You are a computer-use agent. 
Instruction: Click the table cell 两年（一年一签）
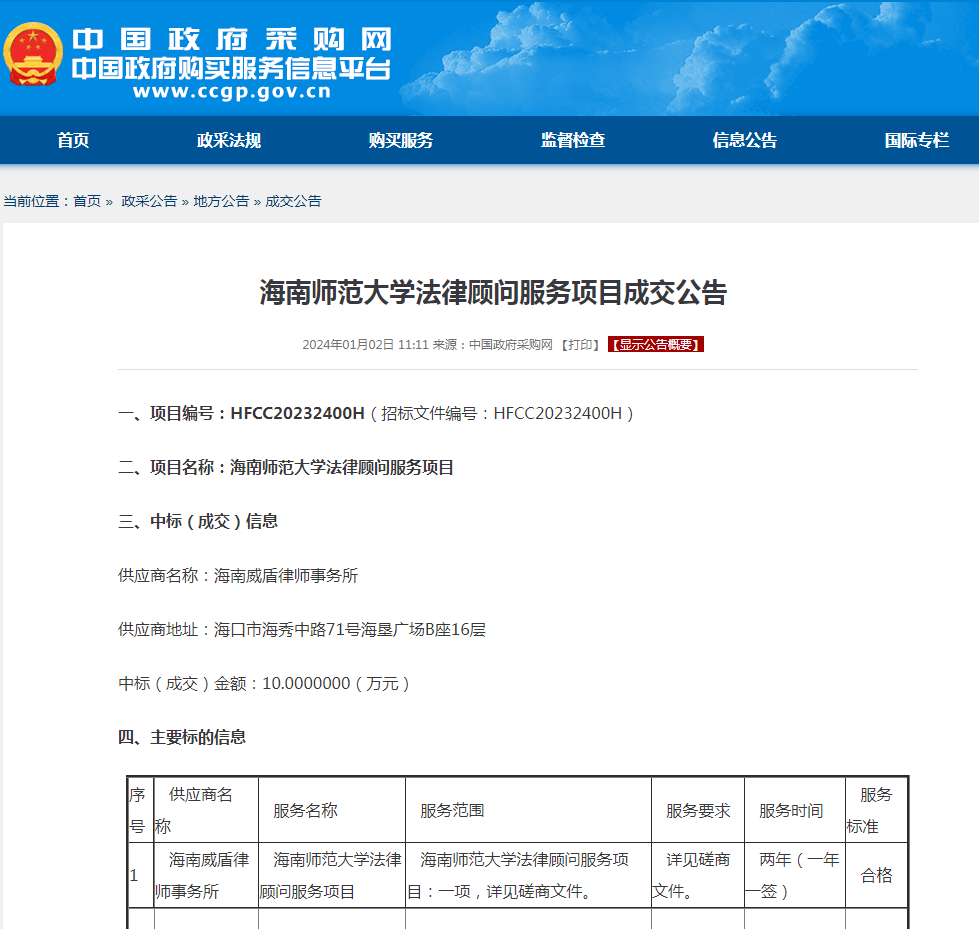click(795, 875)
